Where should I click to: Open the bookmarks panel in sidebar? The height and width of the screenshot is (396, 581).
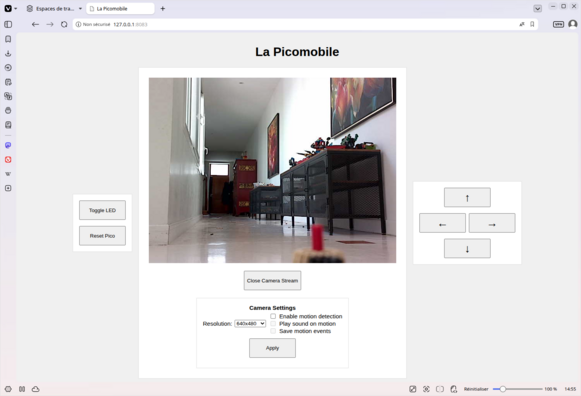[x=8, y=39]
